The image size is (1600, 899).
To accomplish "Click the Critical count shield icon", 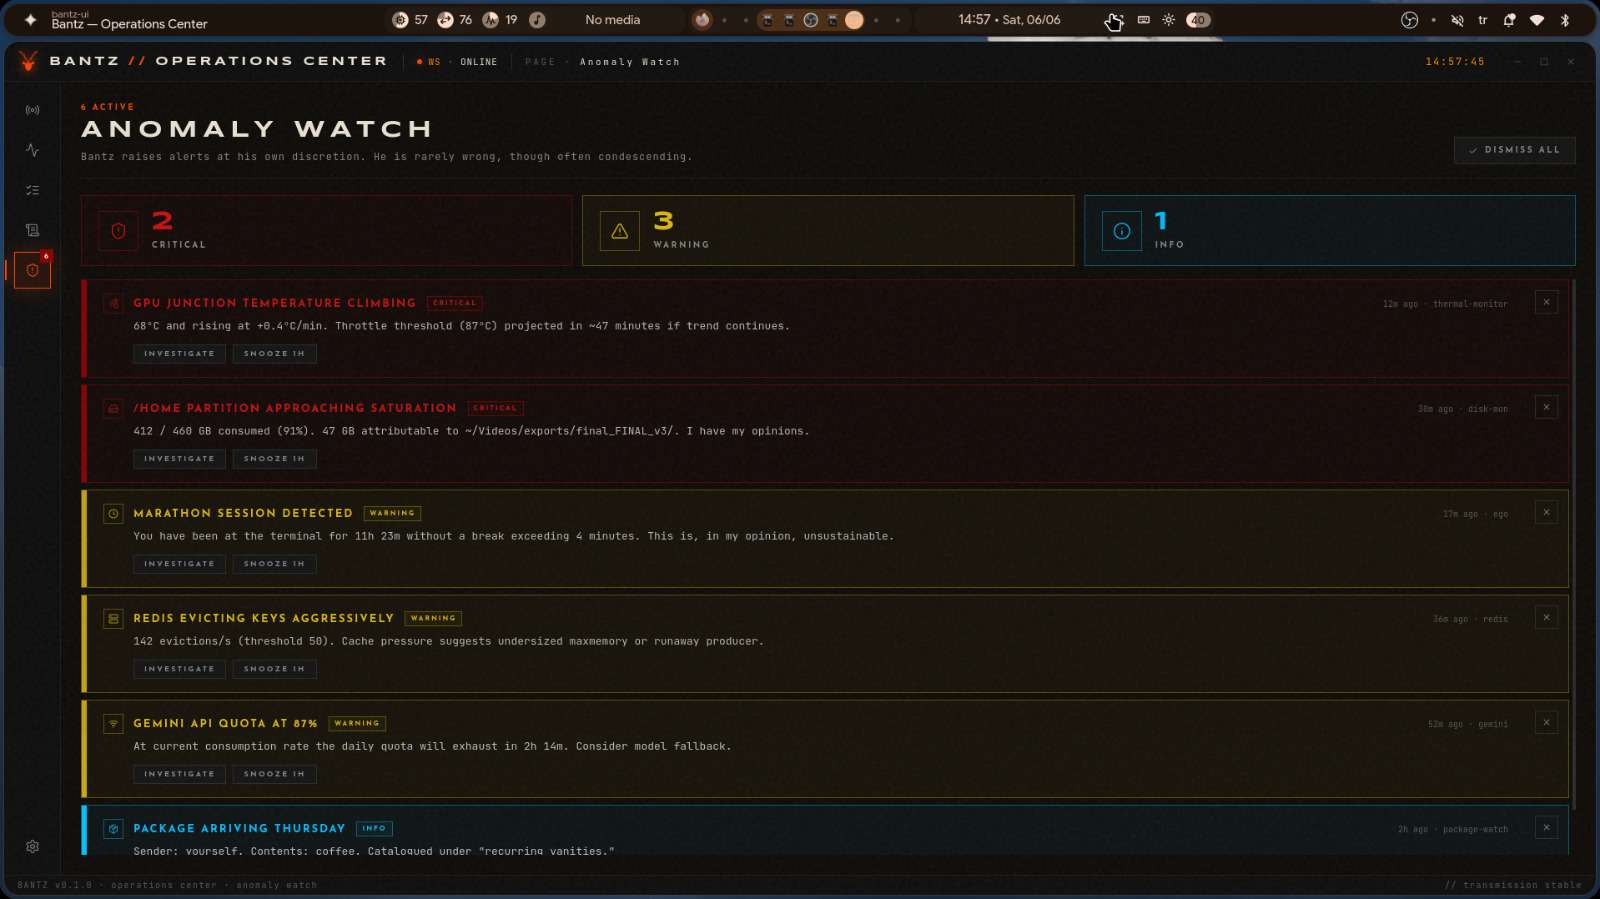I will pos(118,231).
